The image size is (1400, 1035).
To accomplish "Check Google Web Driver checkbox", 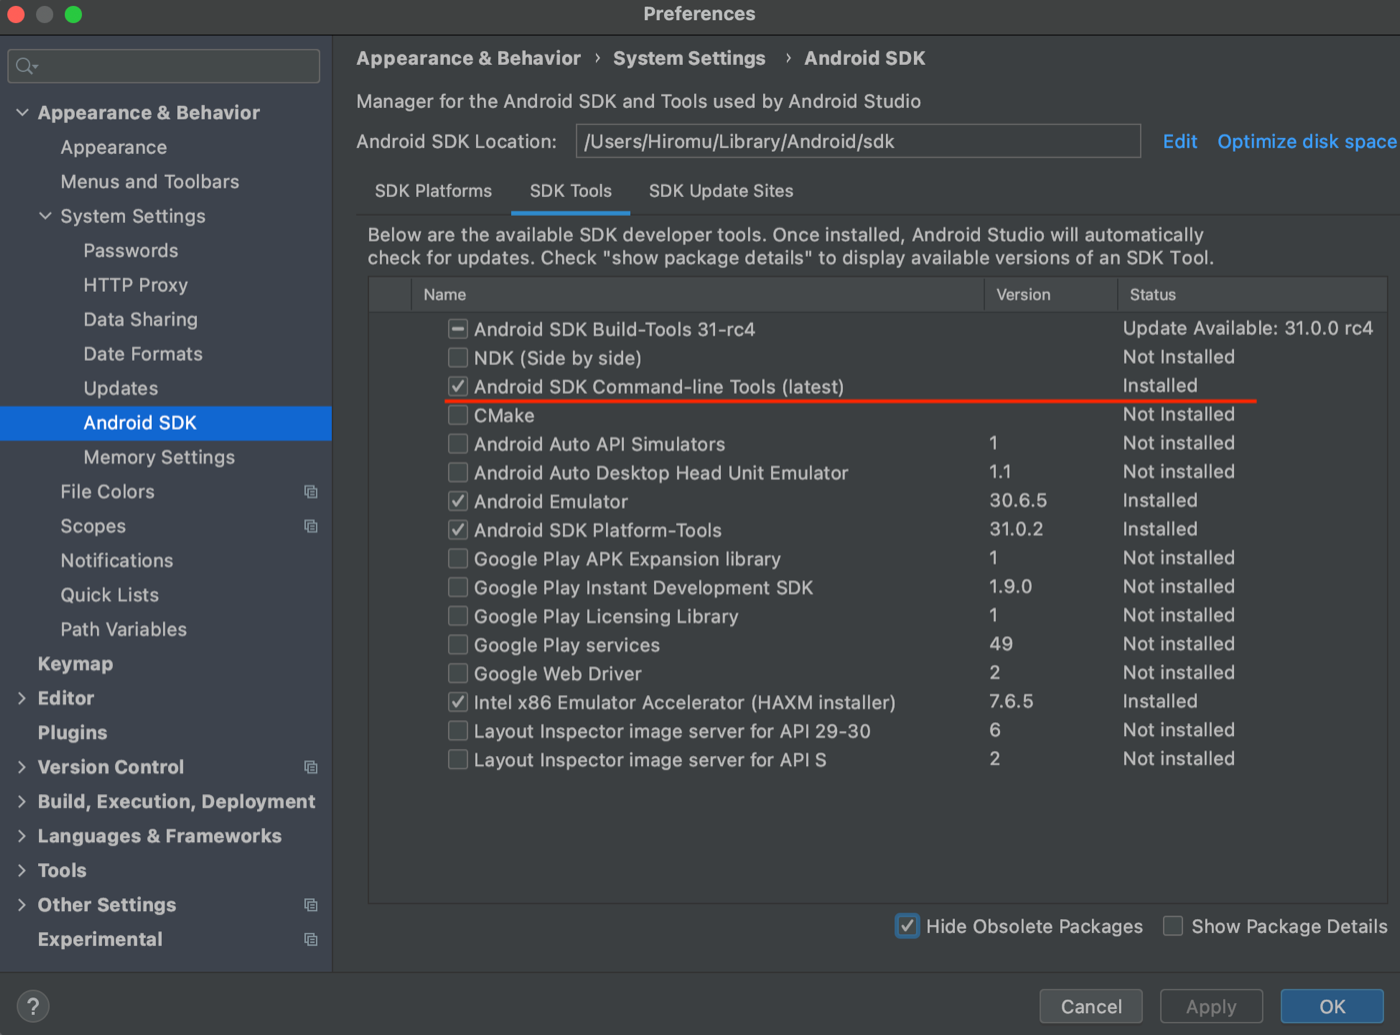I will (x=458, y=673).
